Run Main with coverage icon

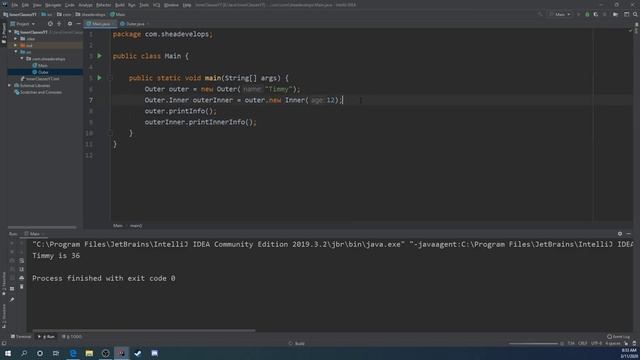coord(596,14)
